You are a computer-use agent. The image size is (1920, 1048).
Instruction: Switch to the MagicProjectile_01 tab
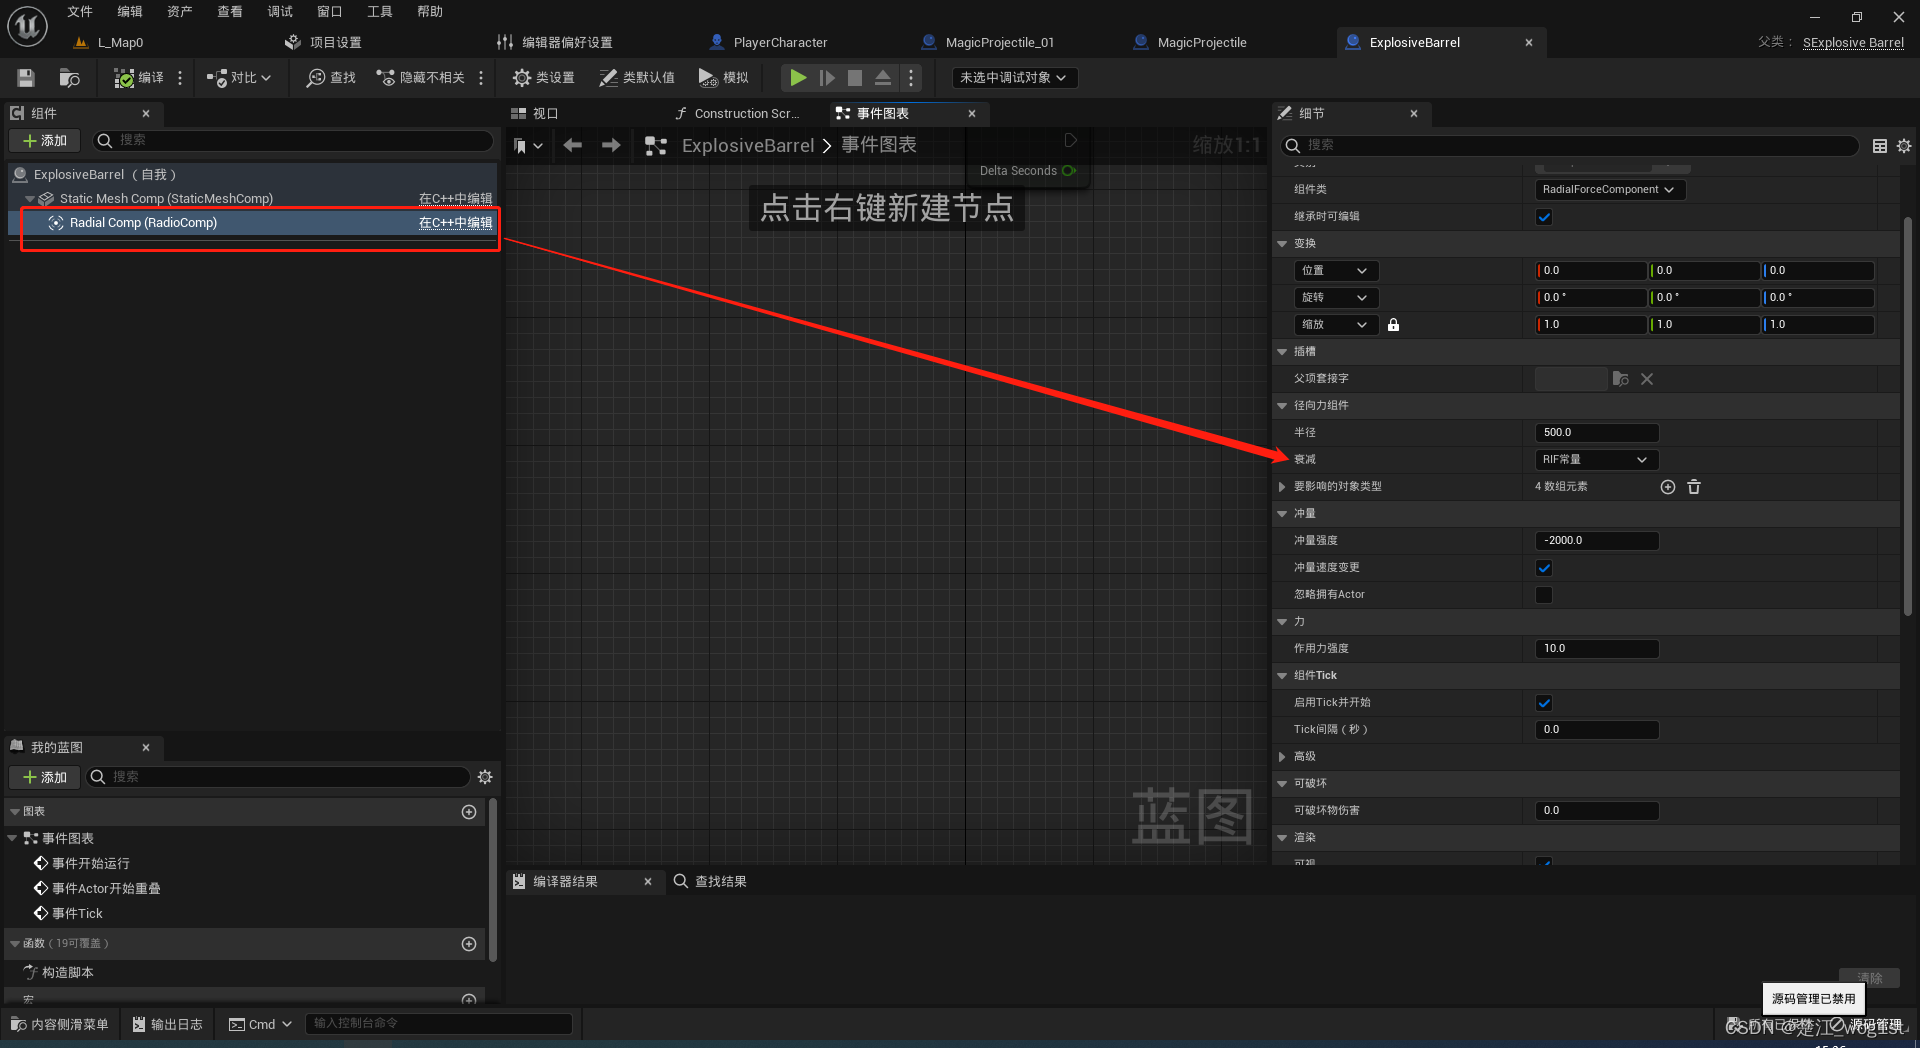pyautogui.click(x=1000, y=43)
